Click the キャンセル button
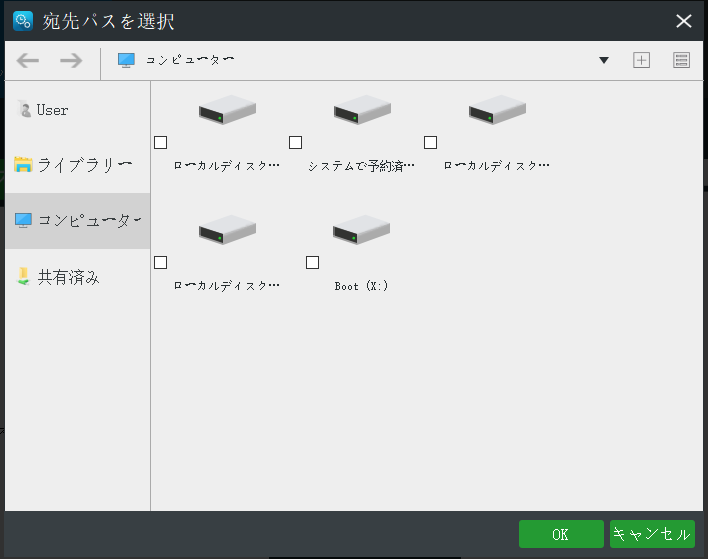Screen dimensions: 708x559 652,534
